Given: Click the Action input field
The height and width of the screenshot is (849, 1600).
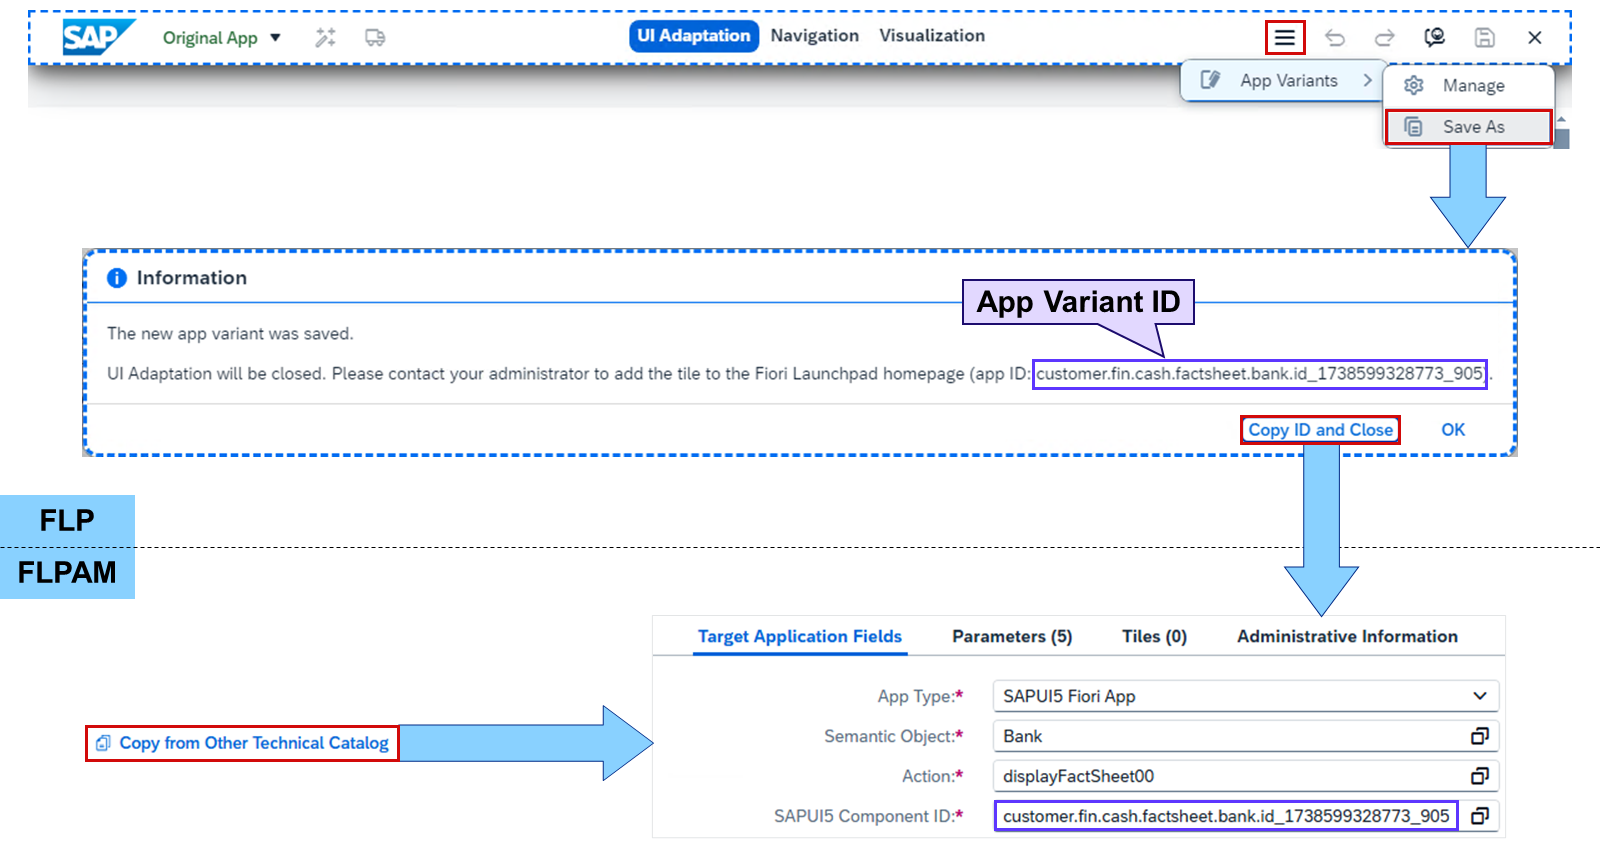Looking at the screenshot, I should [1247, 776].
